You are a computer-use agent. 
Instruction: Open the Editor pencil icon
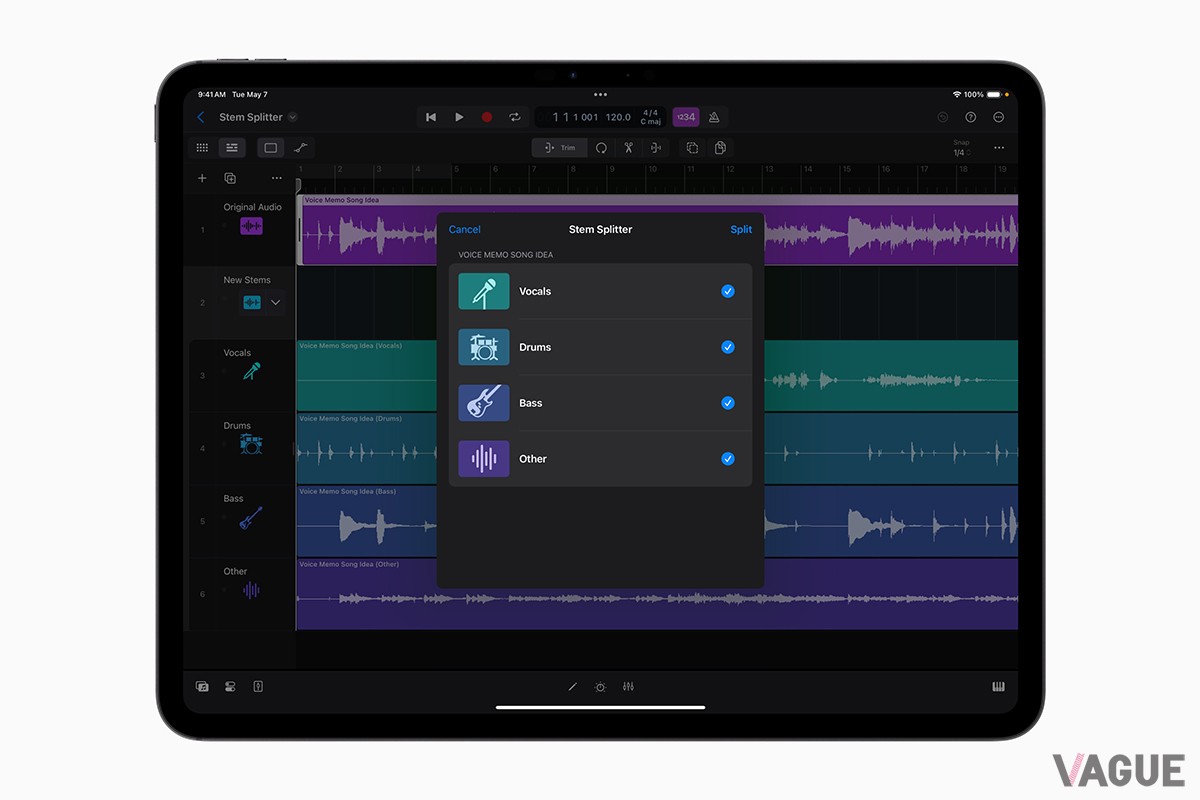pyautogui.click(x=573, y=687)
